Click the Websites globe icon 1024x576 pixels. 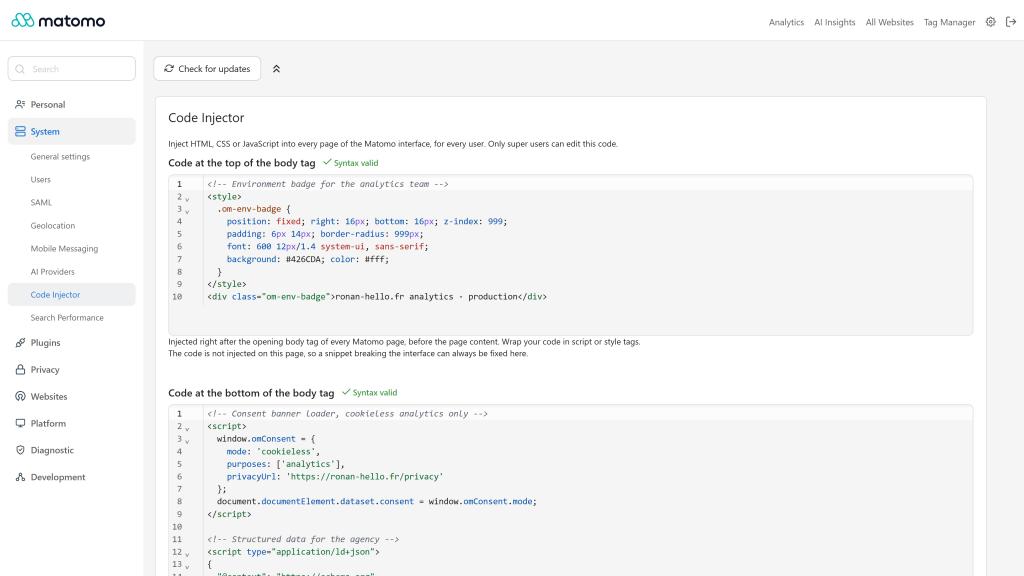(20, 396)
